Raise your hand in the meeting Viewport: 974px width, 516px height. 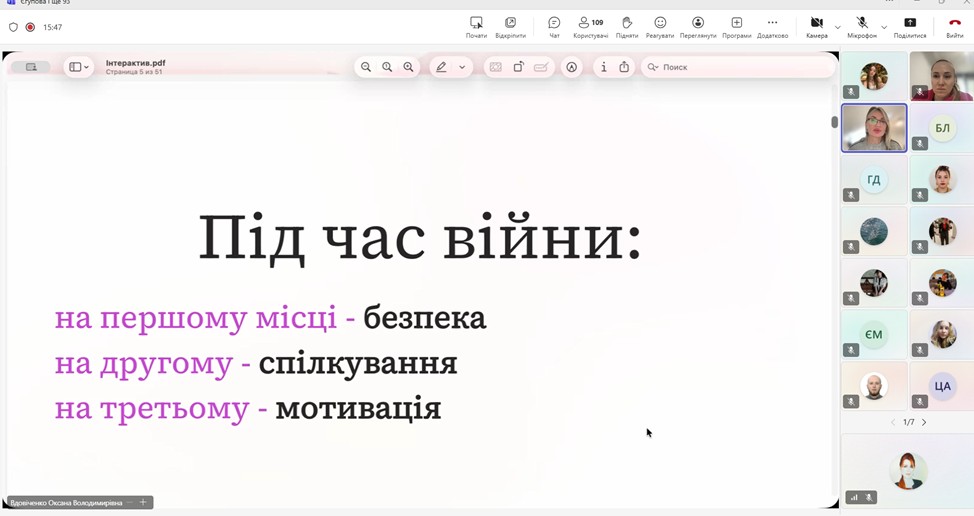tap(627, 26)
